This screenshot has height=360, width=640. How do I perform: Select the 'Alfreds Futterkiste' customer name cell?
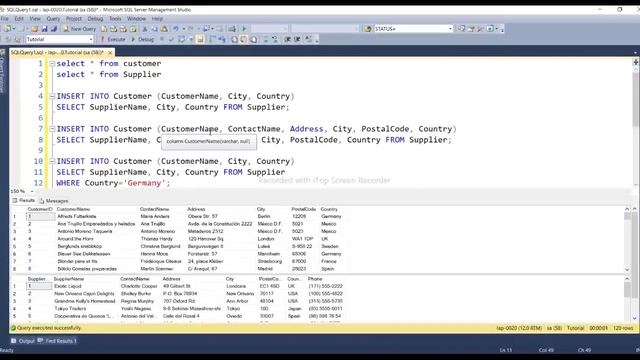[76, 216]
